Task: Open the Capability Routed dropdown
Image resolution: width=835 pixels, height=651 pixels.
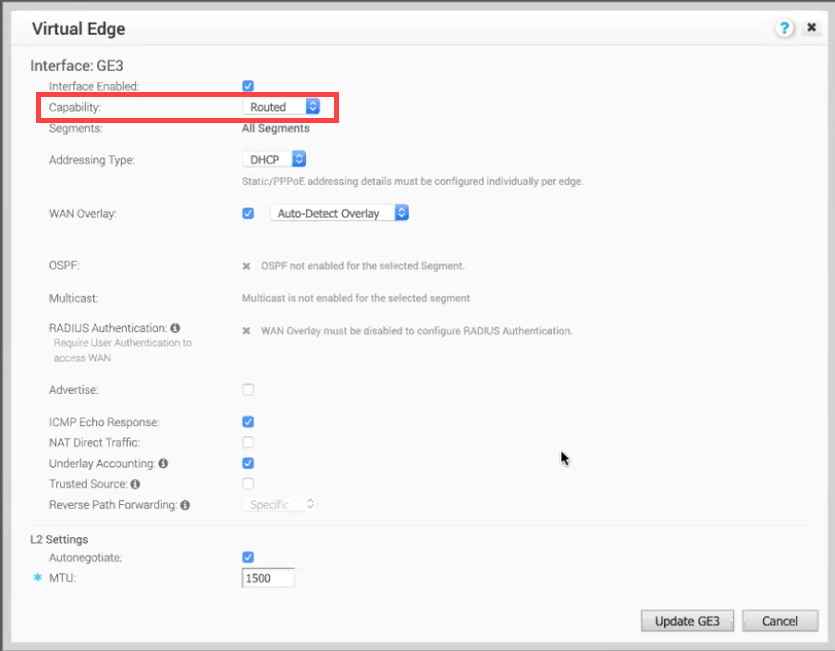Action: [281, 107]
